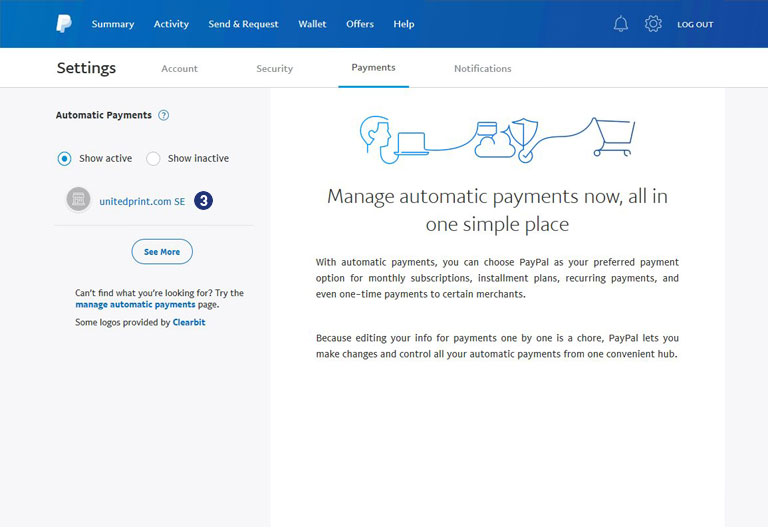Go to the Activity page
The width and height of the screenshot is (768, 530).
pyautogui.click(x=171, y=24)
